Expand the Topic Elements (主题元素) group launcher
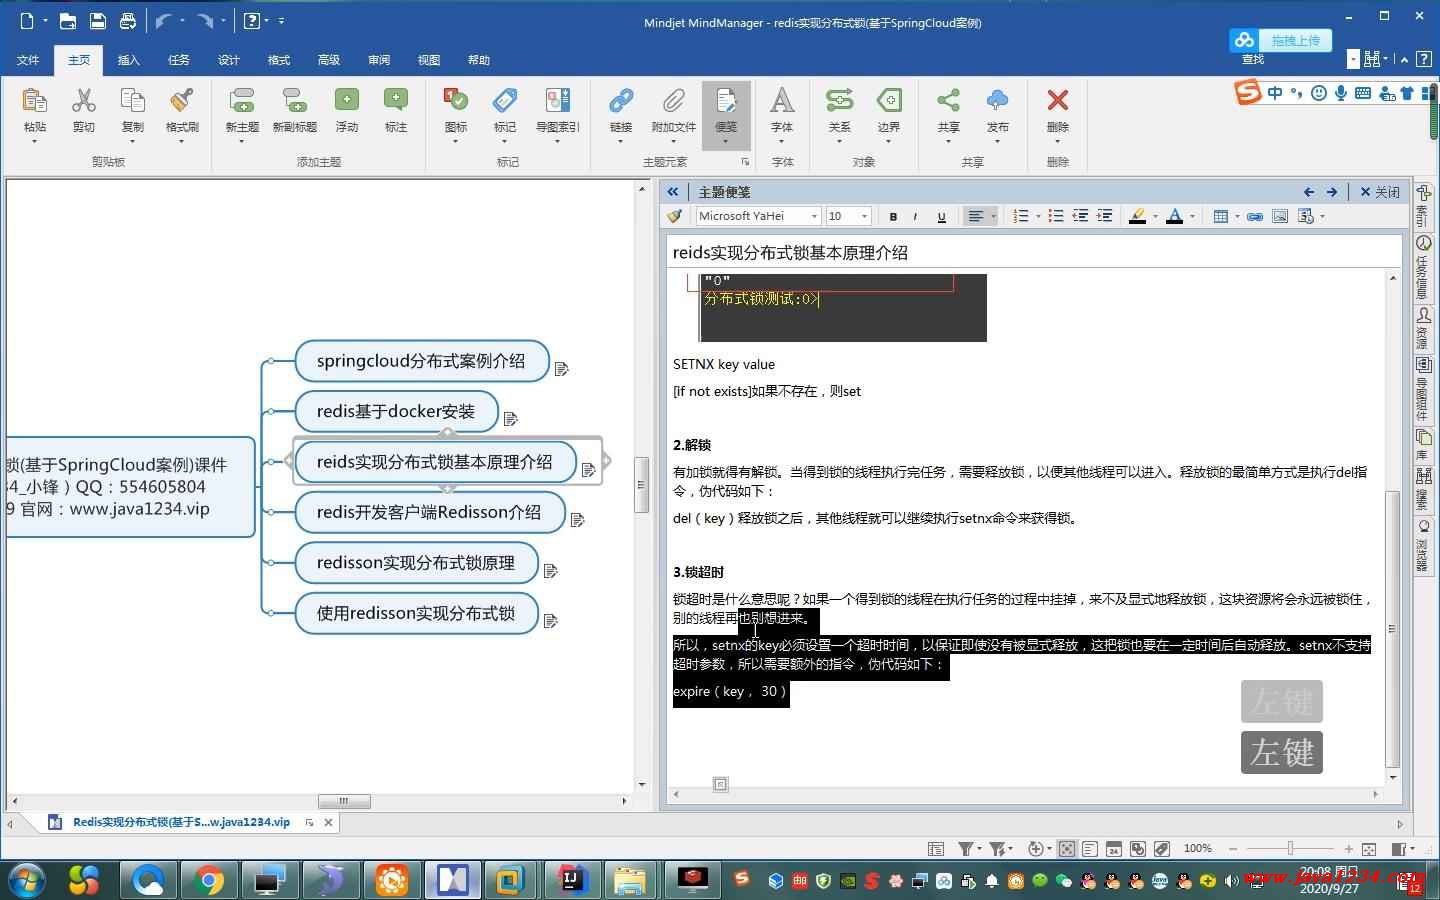 click(745, 162)
